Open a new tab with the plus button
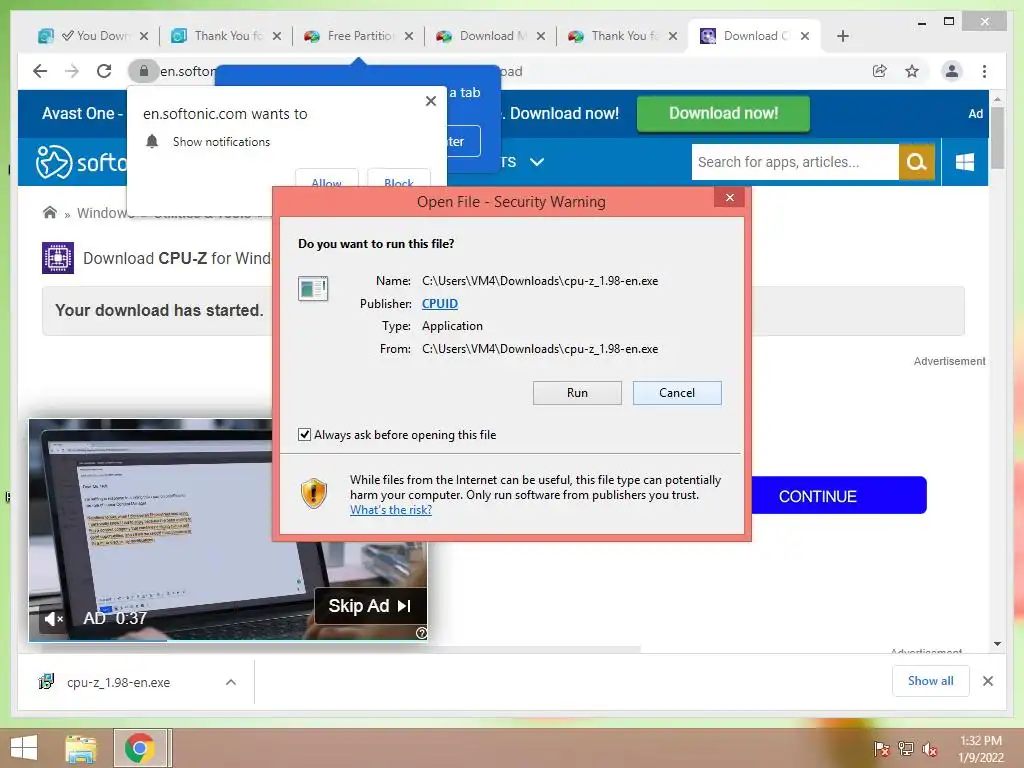This screenshot has height=768, width=1024. point(842,36)
